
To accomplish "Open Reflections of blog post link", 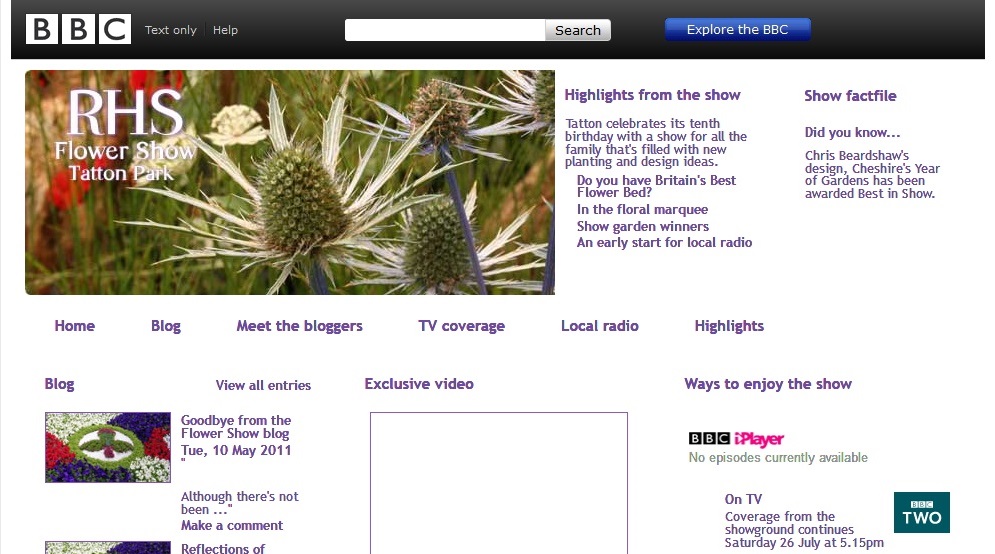I will tap(223, 548).
